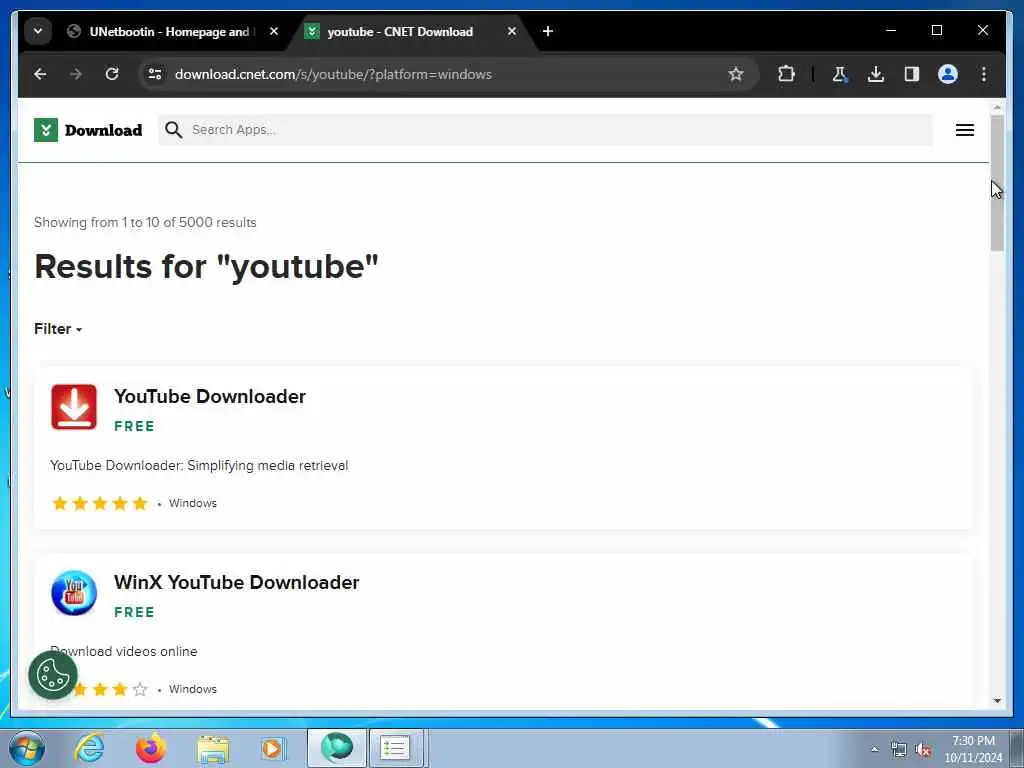
Task: Switch to the UNetbootin Homepage tab
Action: point(162,31)
